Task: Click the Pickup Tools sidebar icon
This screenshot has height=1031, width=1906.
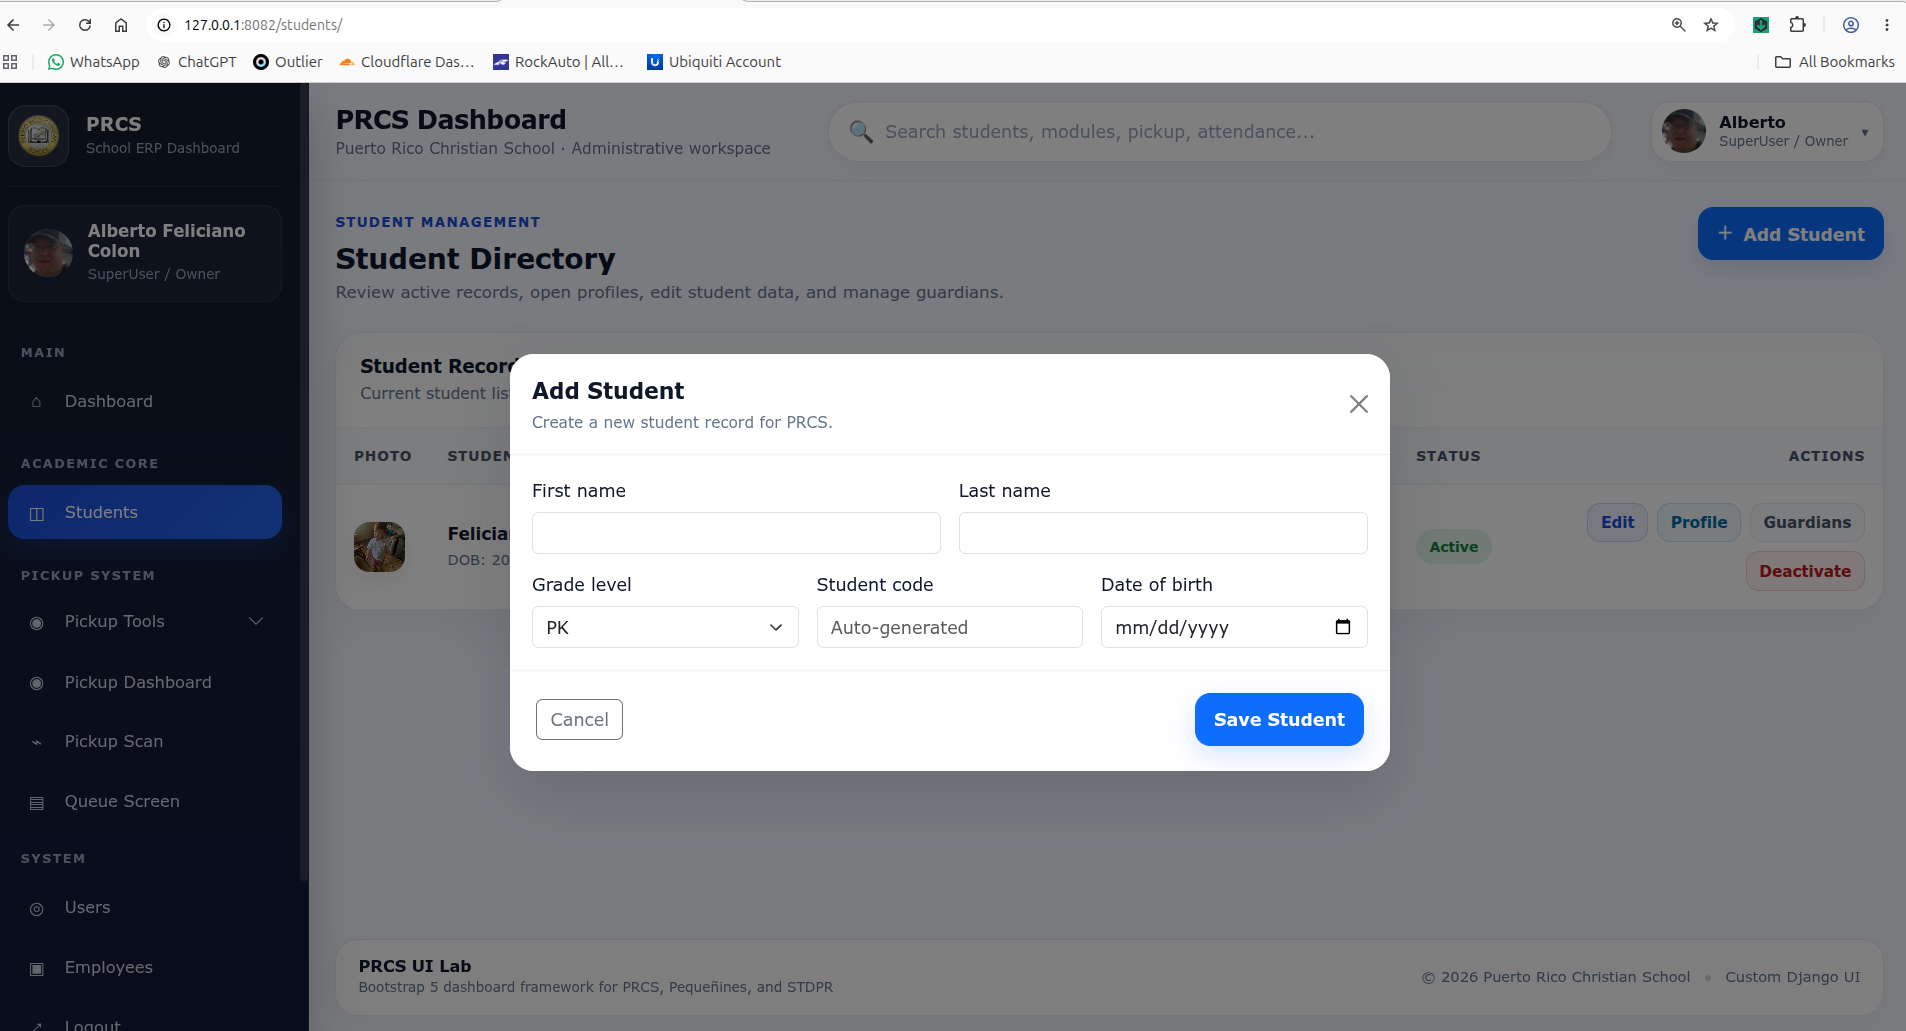Action: pyautogui.click(x=37, y=622)
